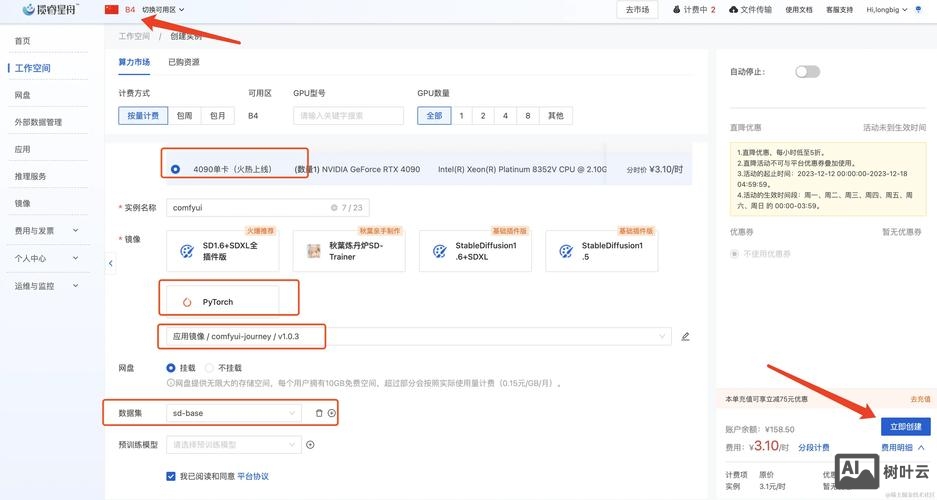The height and width of the screenshot is (500, 937).
Task: Open the 分段计费 link
Action: (813, 447)
